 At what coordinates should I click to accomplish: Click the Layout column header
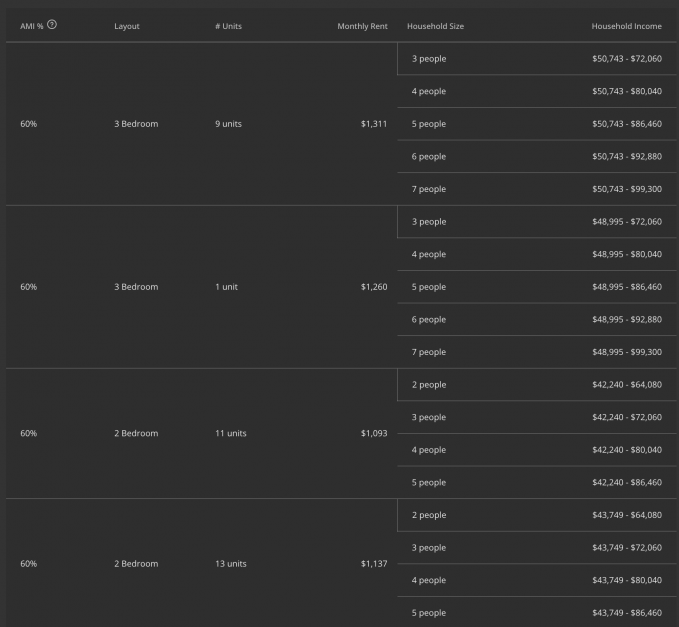coord(127,26)
